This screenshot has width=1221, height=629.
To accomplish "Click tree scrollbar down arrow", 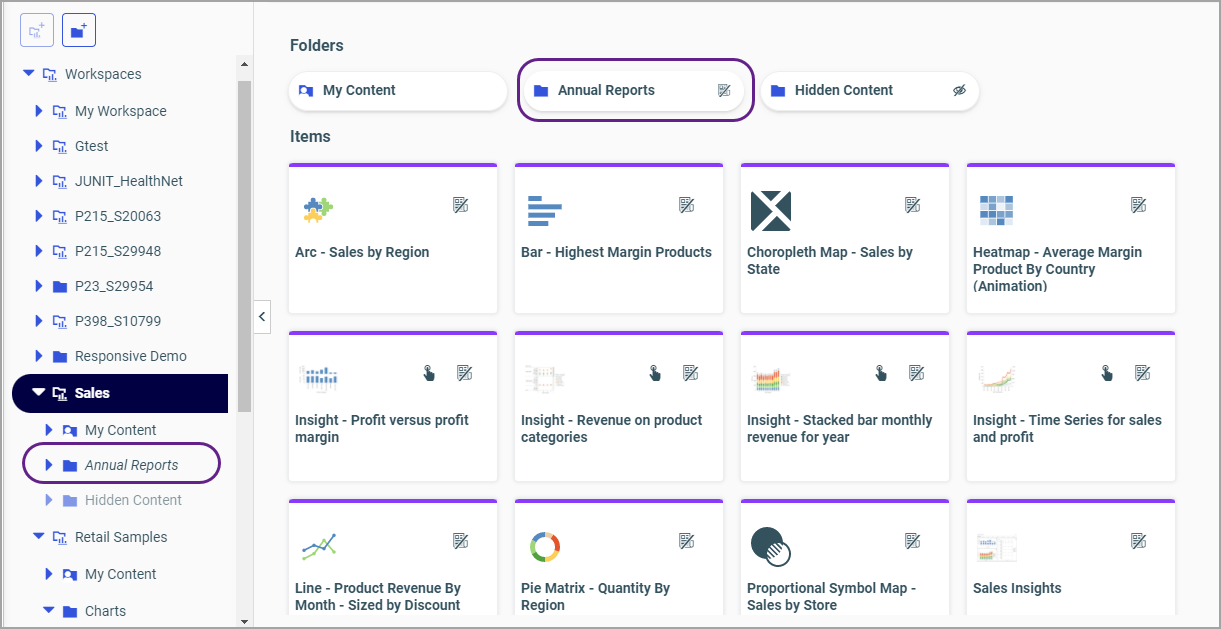I will coord(244,621).
